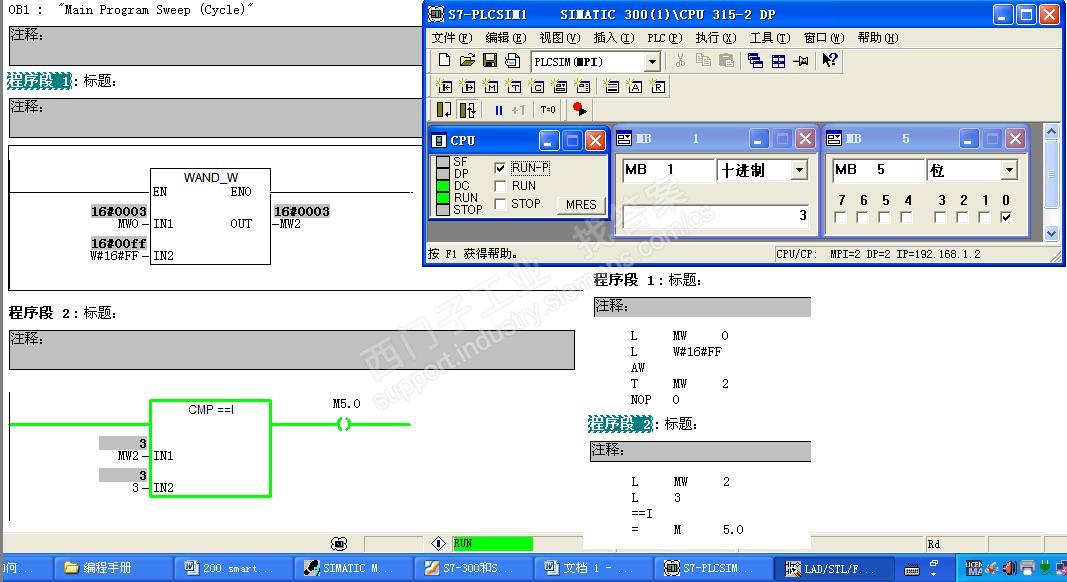Screen dimensions: 1067x582
Task: Open the 插入(I) menu
Action: [x=613, y=38]
